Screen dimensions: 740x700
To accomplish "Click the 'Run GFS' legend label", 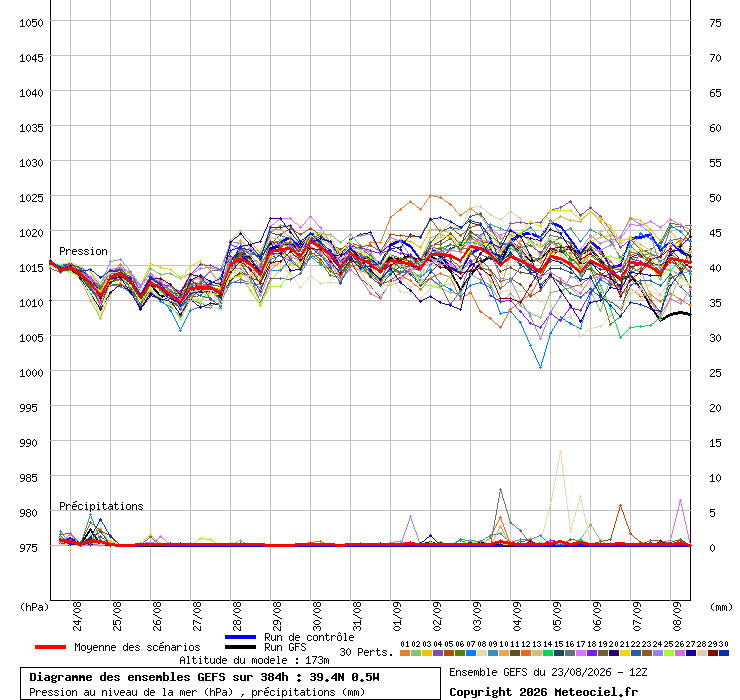I will click(x=285, y=647).
